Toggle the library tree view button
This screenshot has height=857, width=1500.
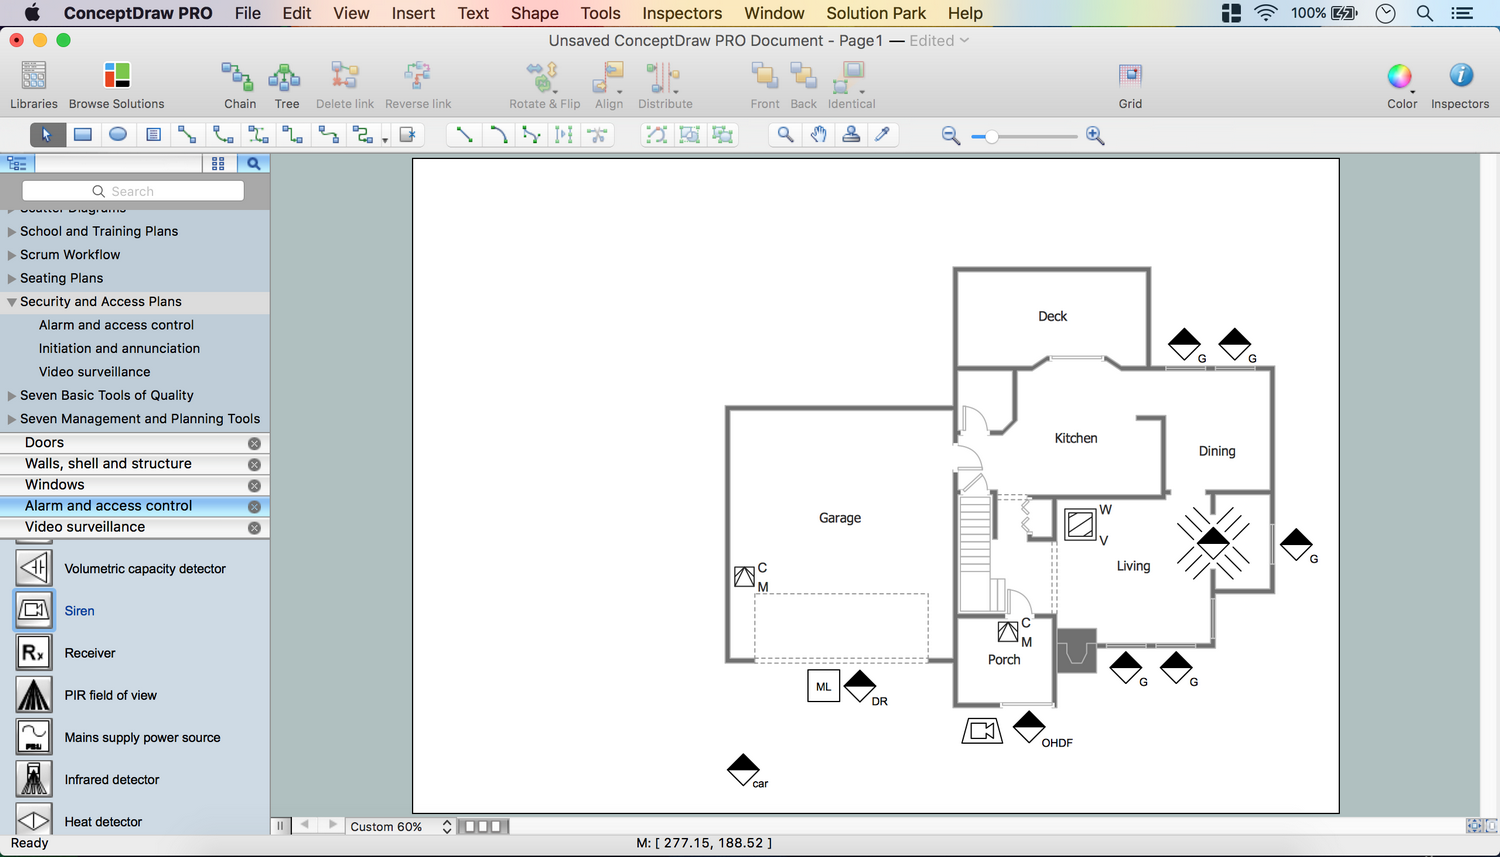coord(17,163)
